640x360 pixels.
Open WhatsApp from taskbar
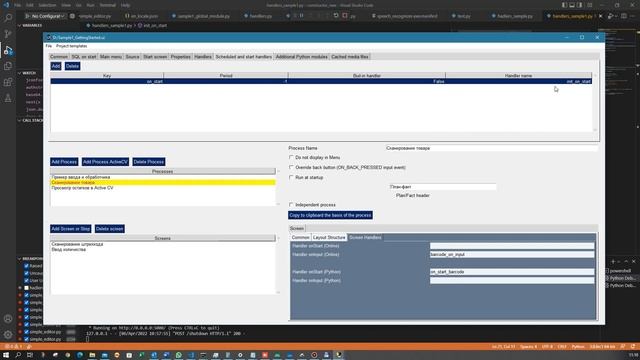click(x=178, y=355)
